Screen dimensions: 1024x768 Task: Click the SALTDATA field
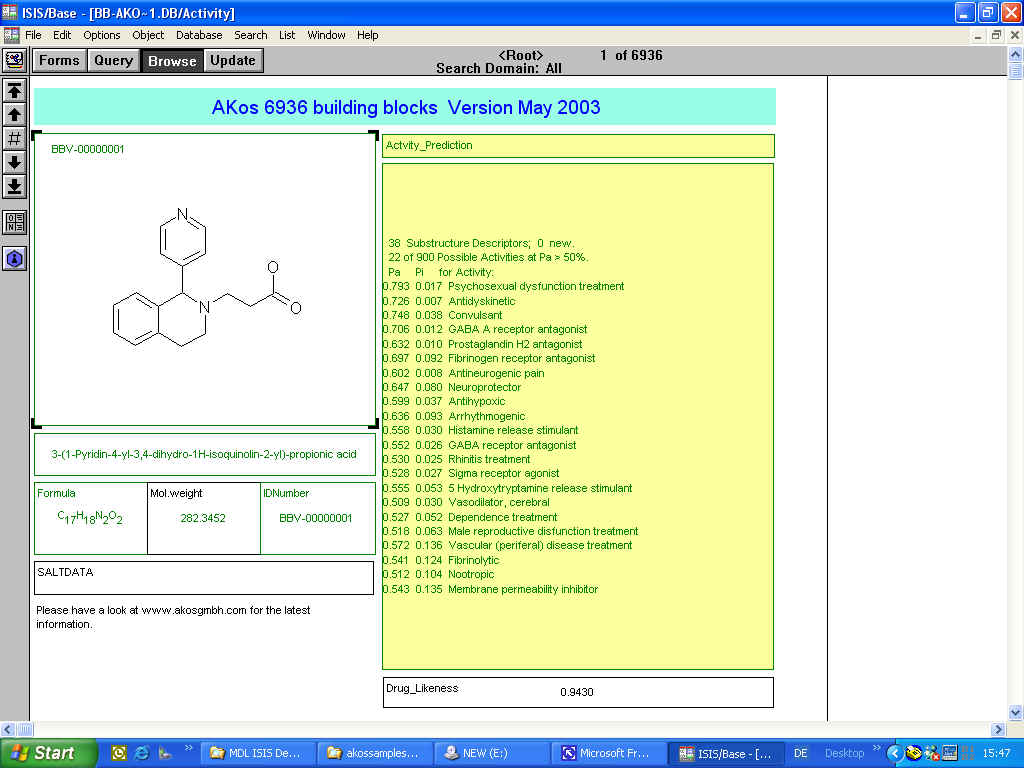click(x=204, y=579)
